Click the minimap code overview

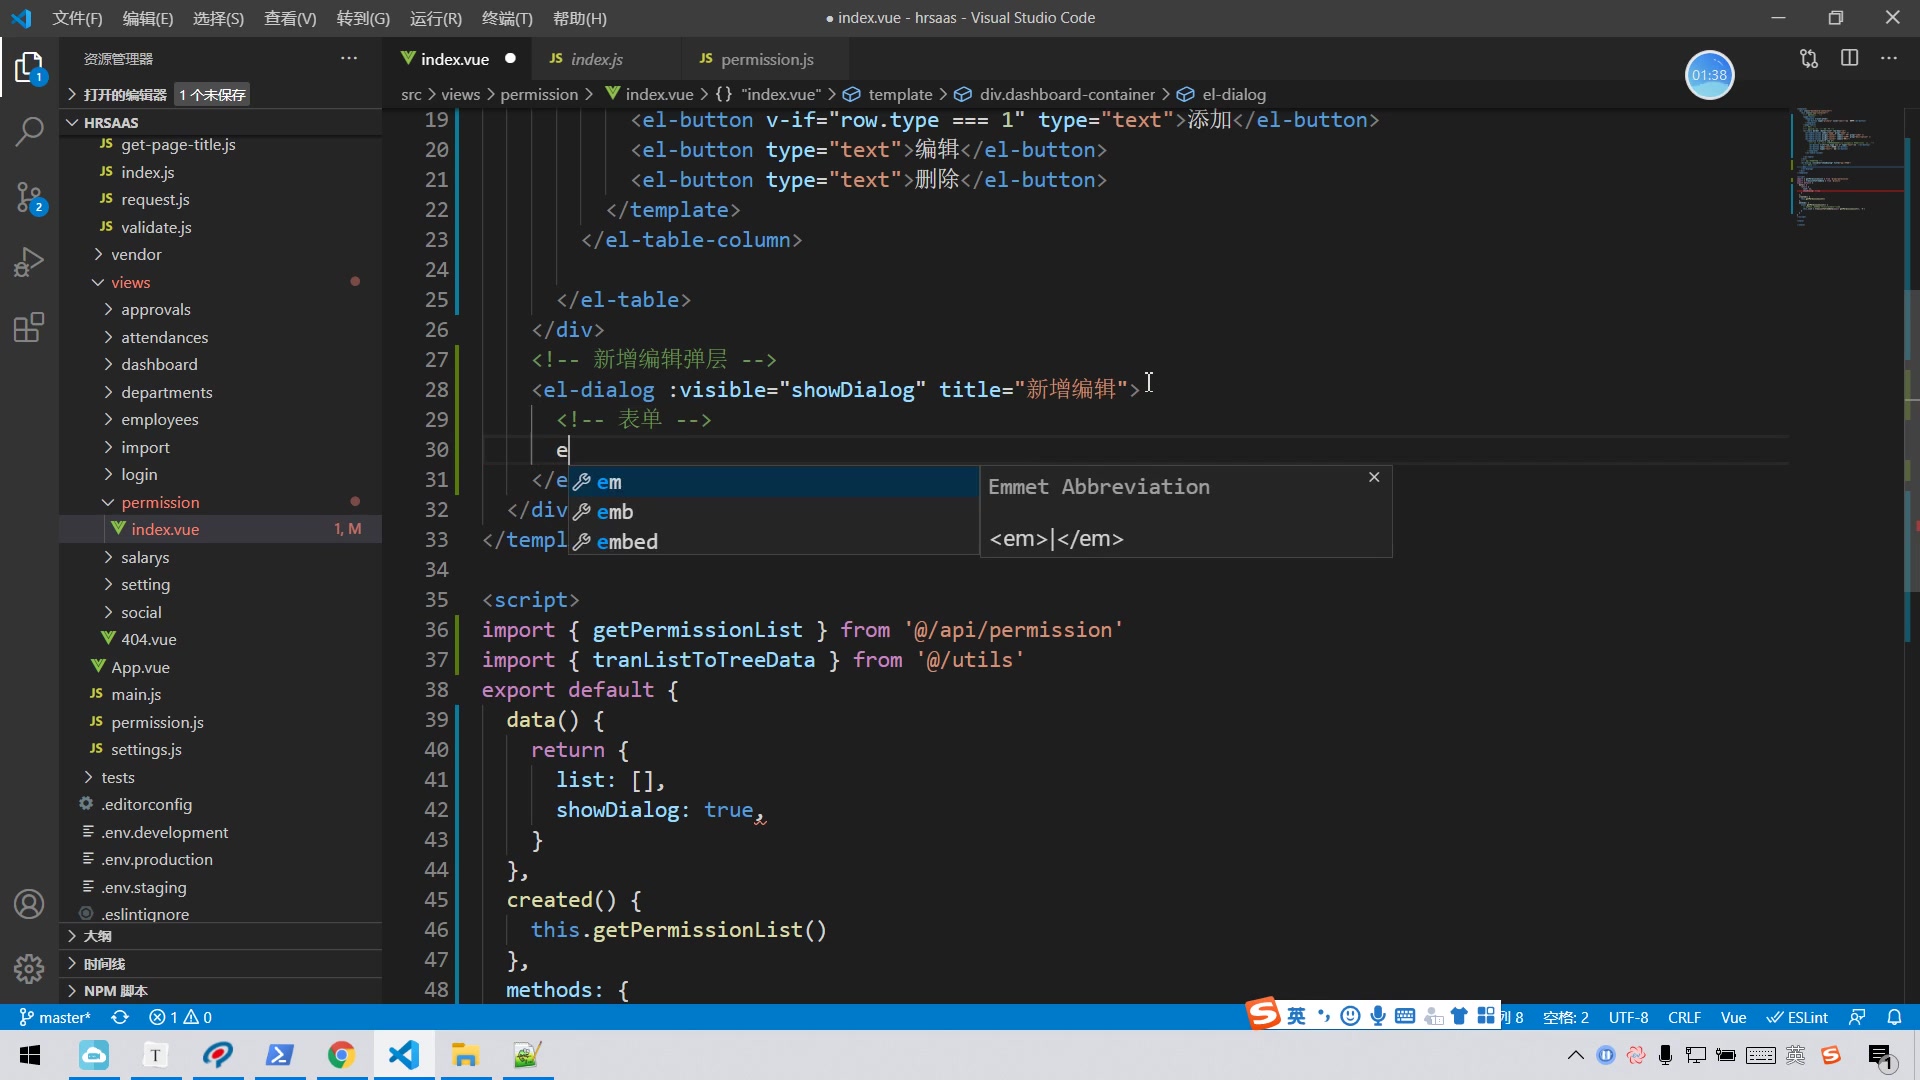(x=1845, y=167)
